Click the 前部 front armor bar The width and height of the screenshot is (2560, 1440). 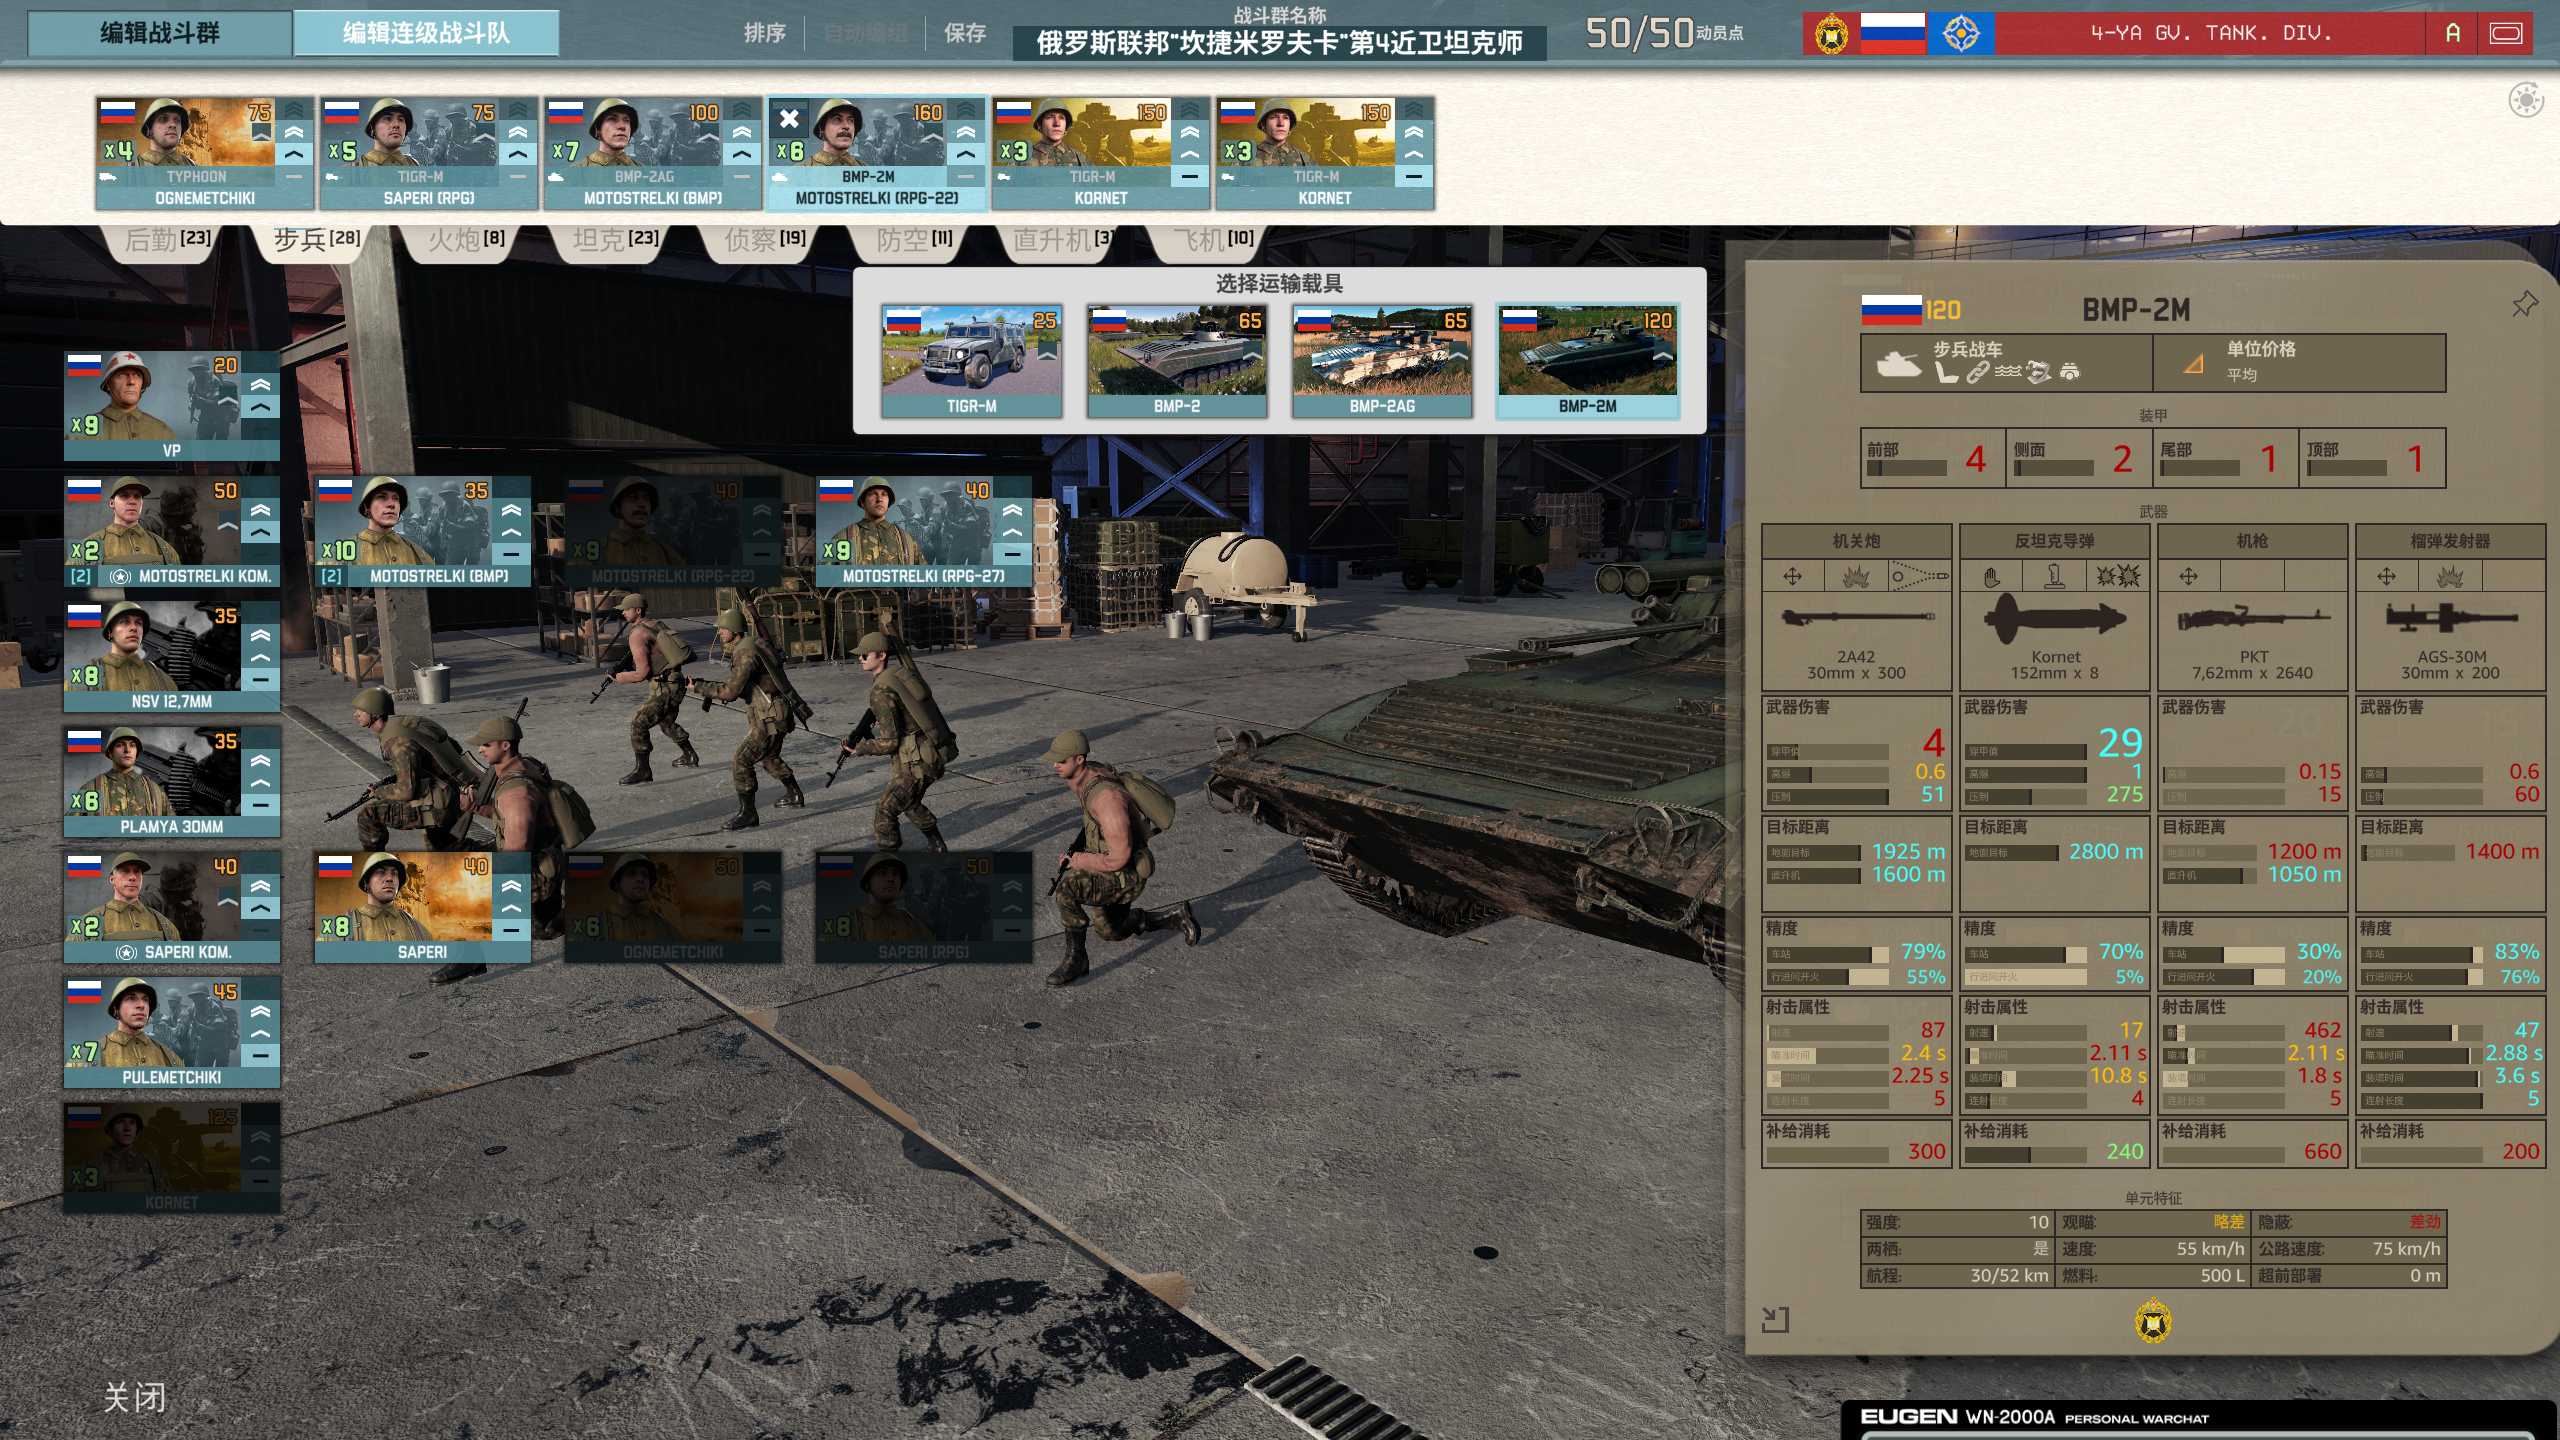(1906, 468)
